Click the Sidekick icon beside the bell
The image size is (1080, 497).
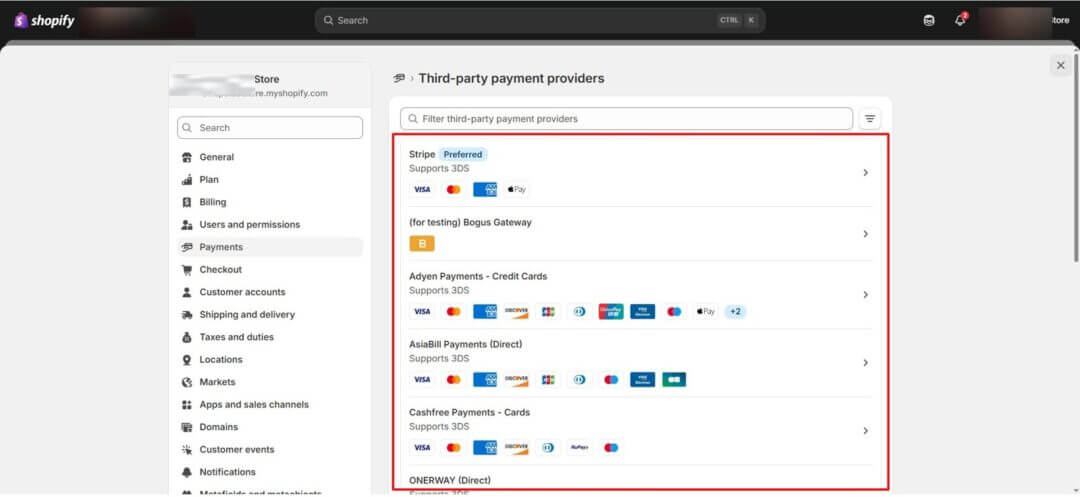929,20
